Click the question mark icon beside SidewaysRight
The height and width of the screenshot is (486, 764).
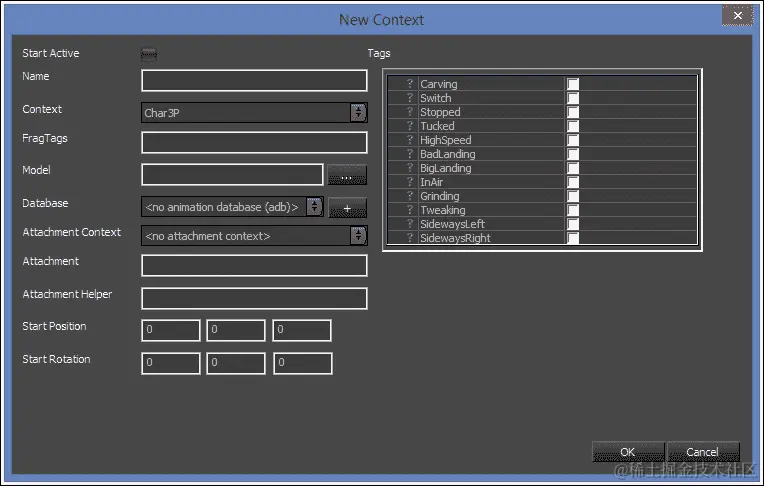tap(410, 238)
